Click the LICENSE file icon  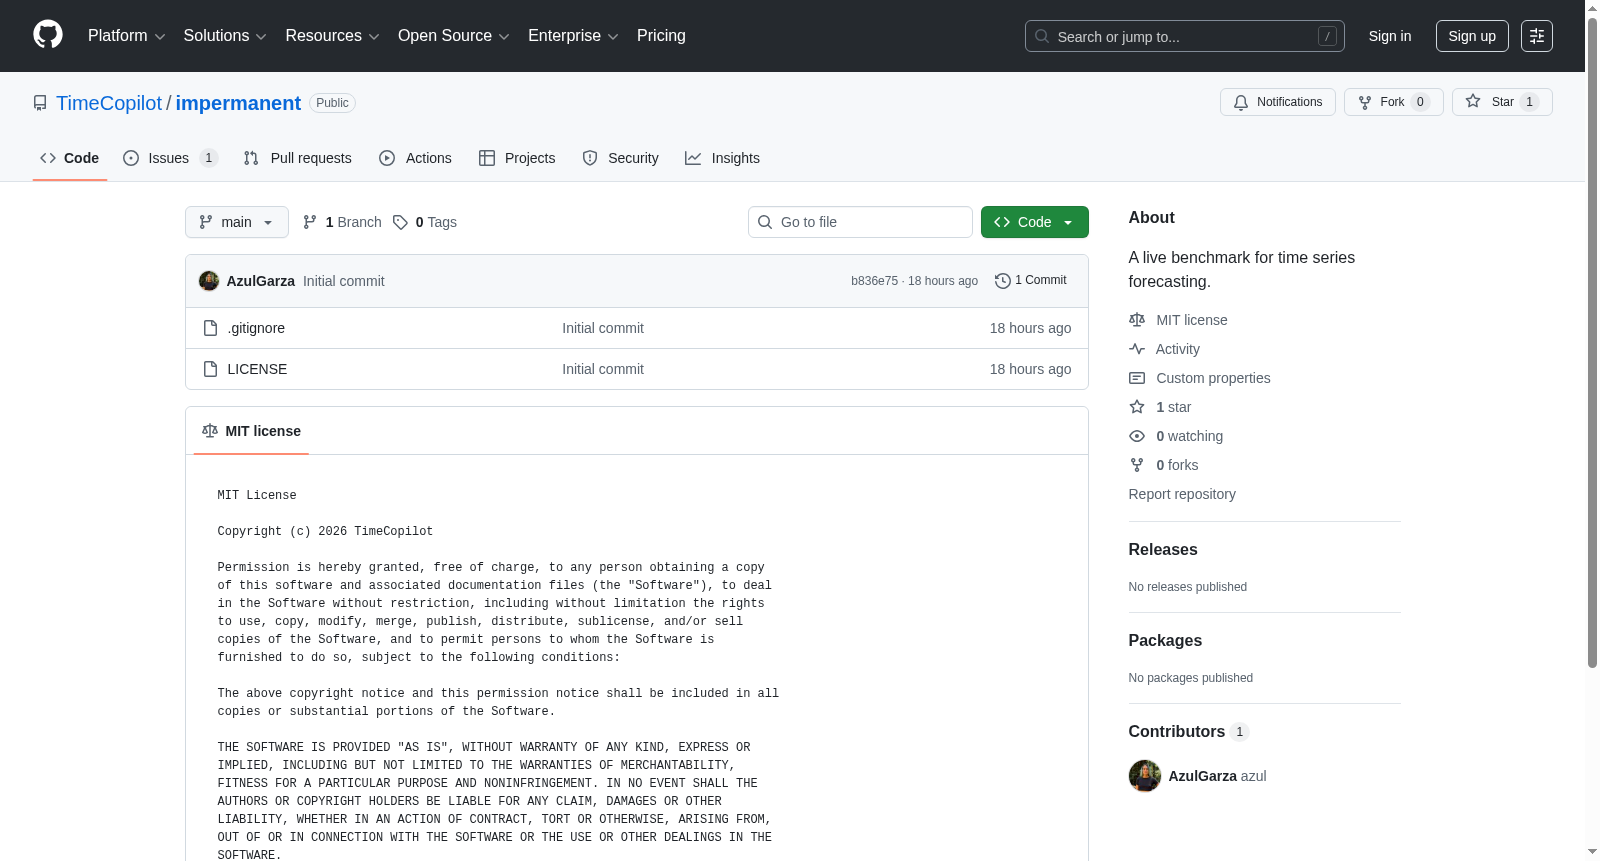210,369
